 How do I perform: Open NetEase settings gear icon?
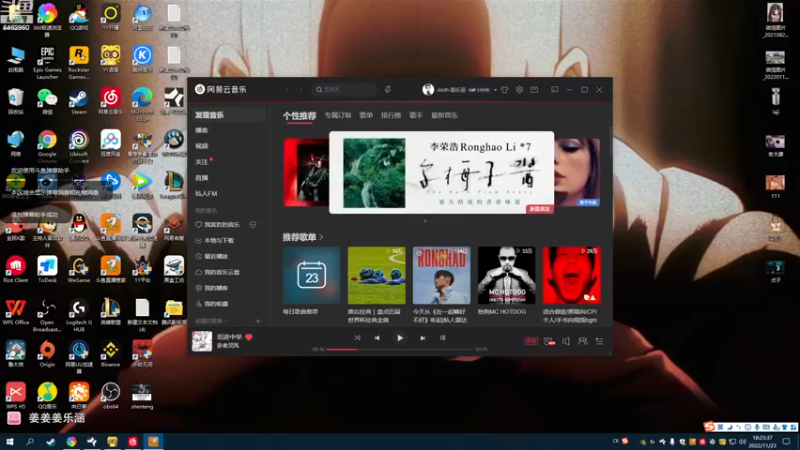519,90
